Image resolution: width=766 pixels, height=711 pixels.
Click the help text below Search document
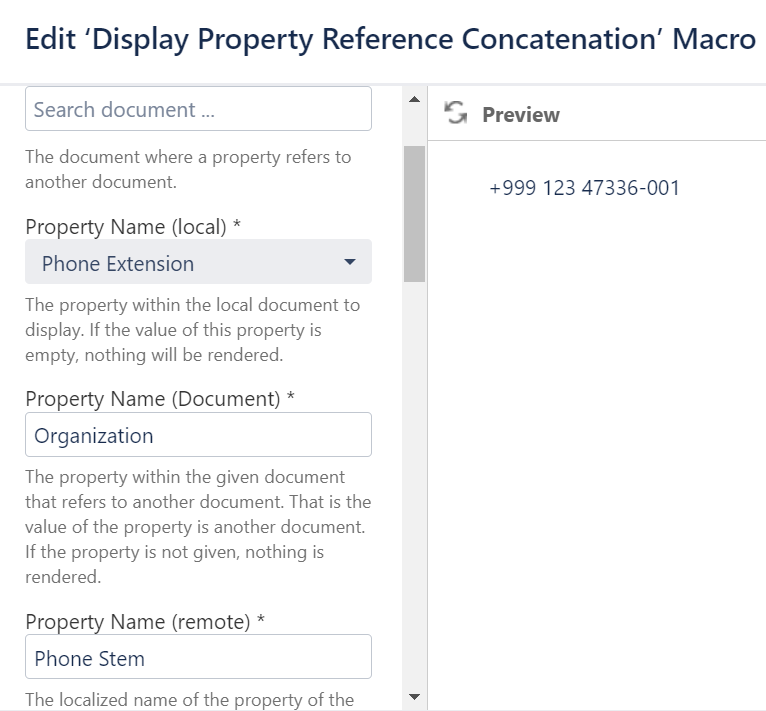point(188,170)
